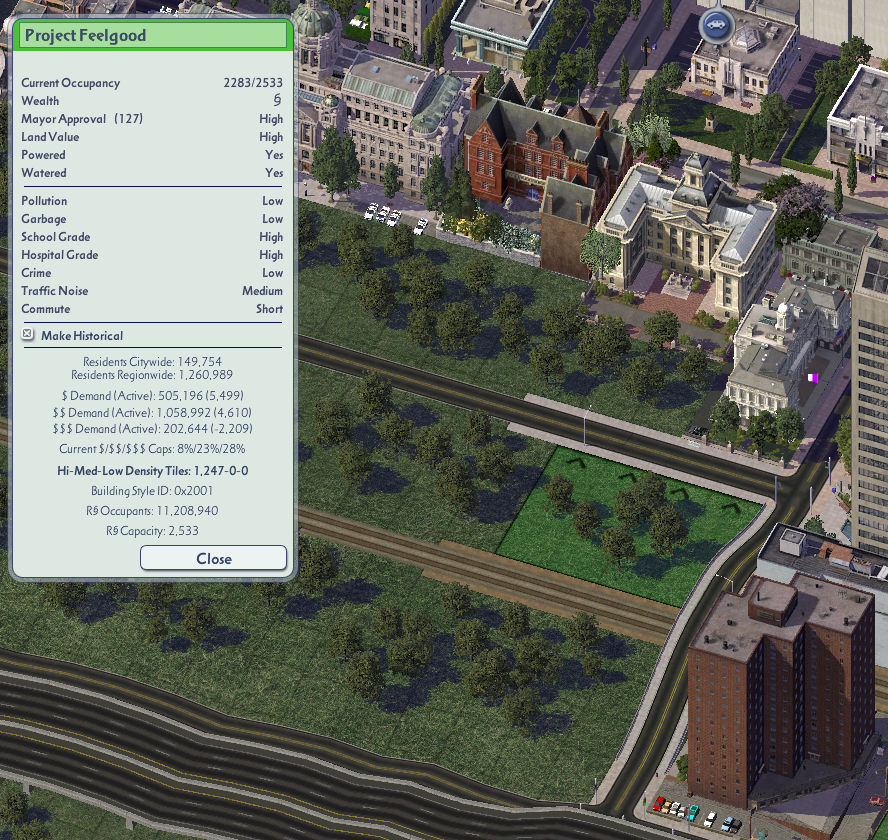Click the blue car traffic bubble icon
The image size is (888, 840).
coord(716,25)
